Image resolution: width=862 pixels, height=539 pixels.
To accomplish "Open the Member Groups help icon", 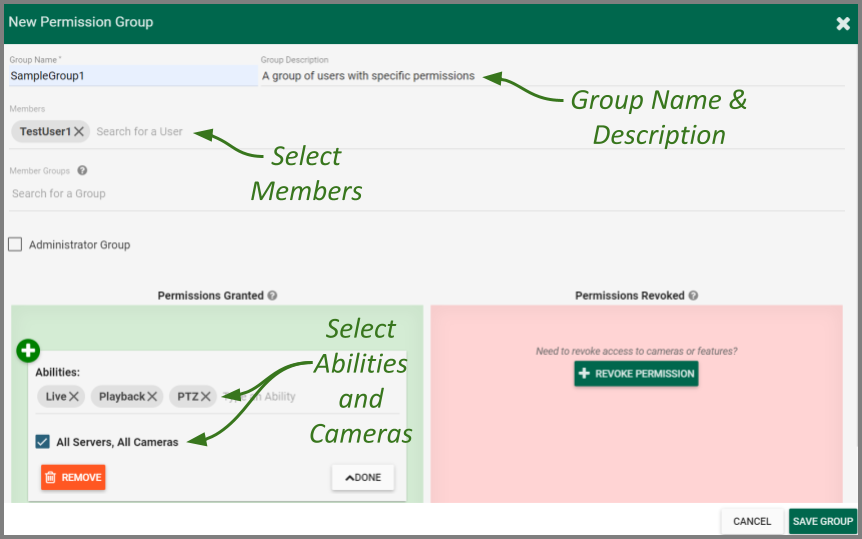I will point(82,171).
